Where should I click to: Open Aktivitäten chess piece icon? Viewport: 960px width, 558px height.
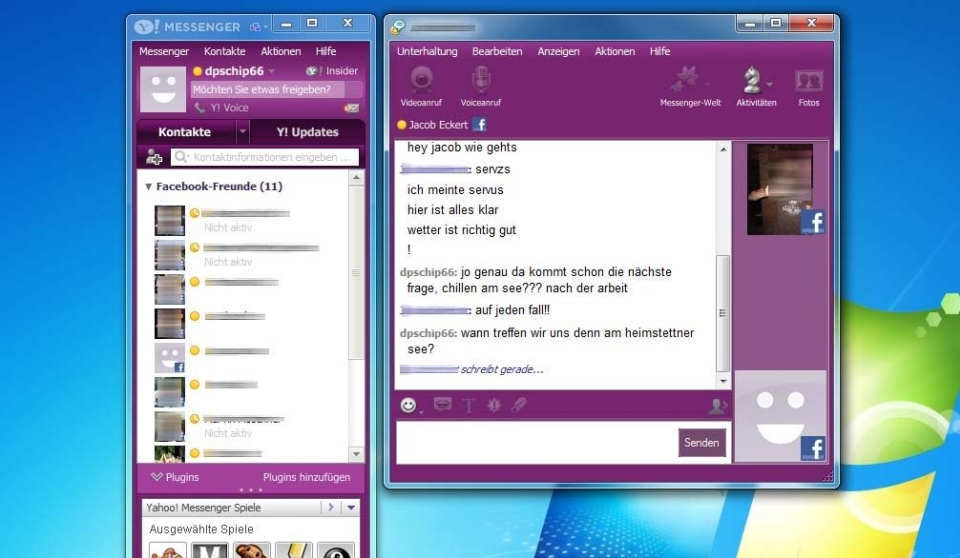tap(753, 80)
